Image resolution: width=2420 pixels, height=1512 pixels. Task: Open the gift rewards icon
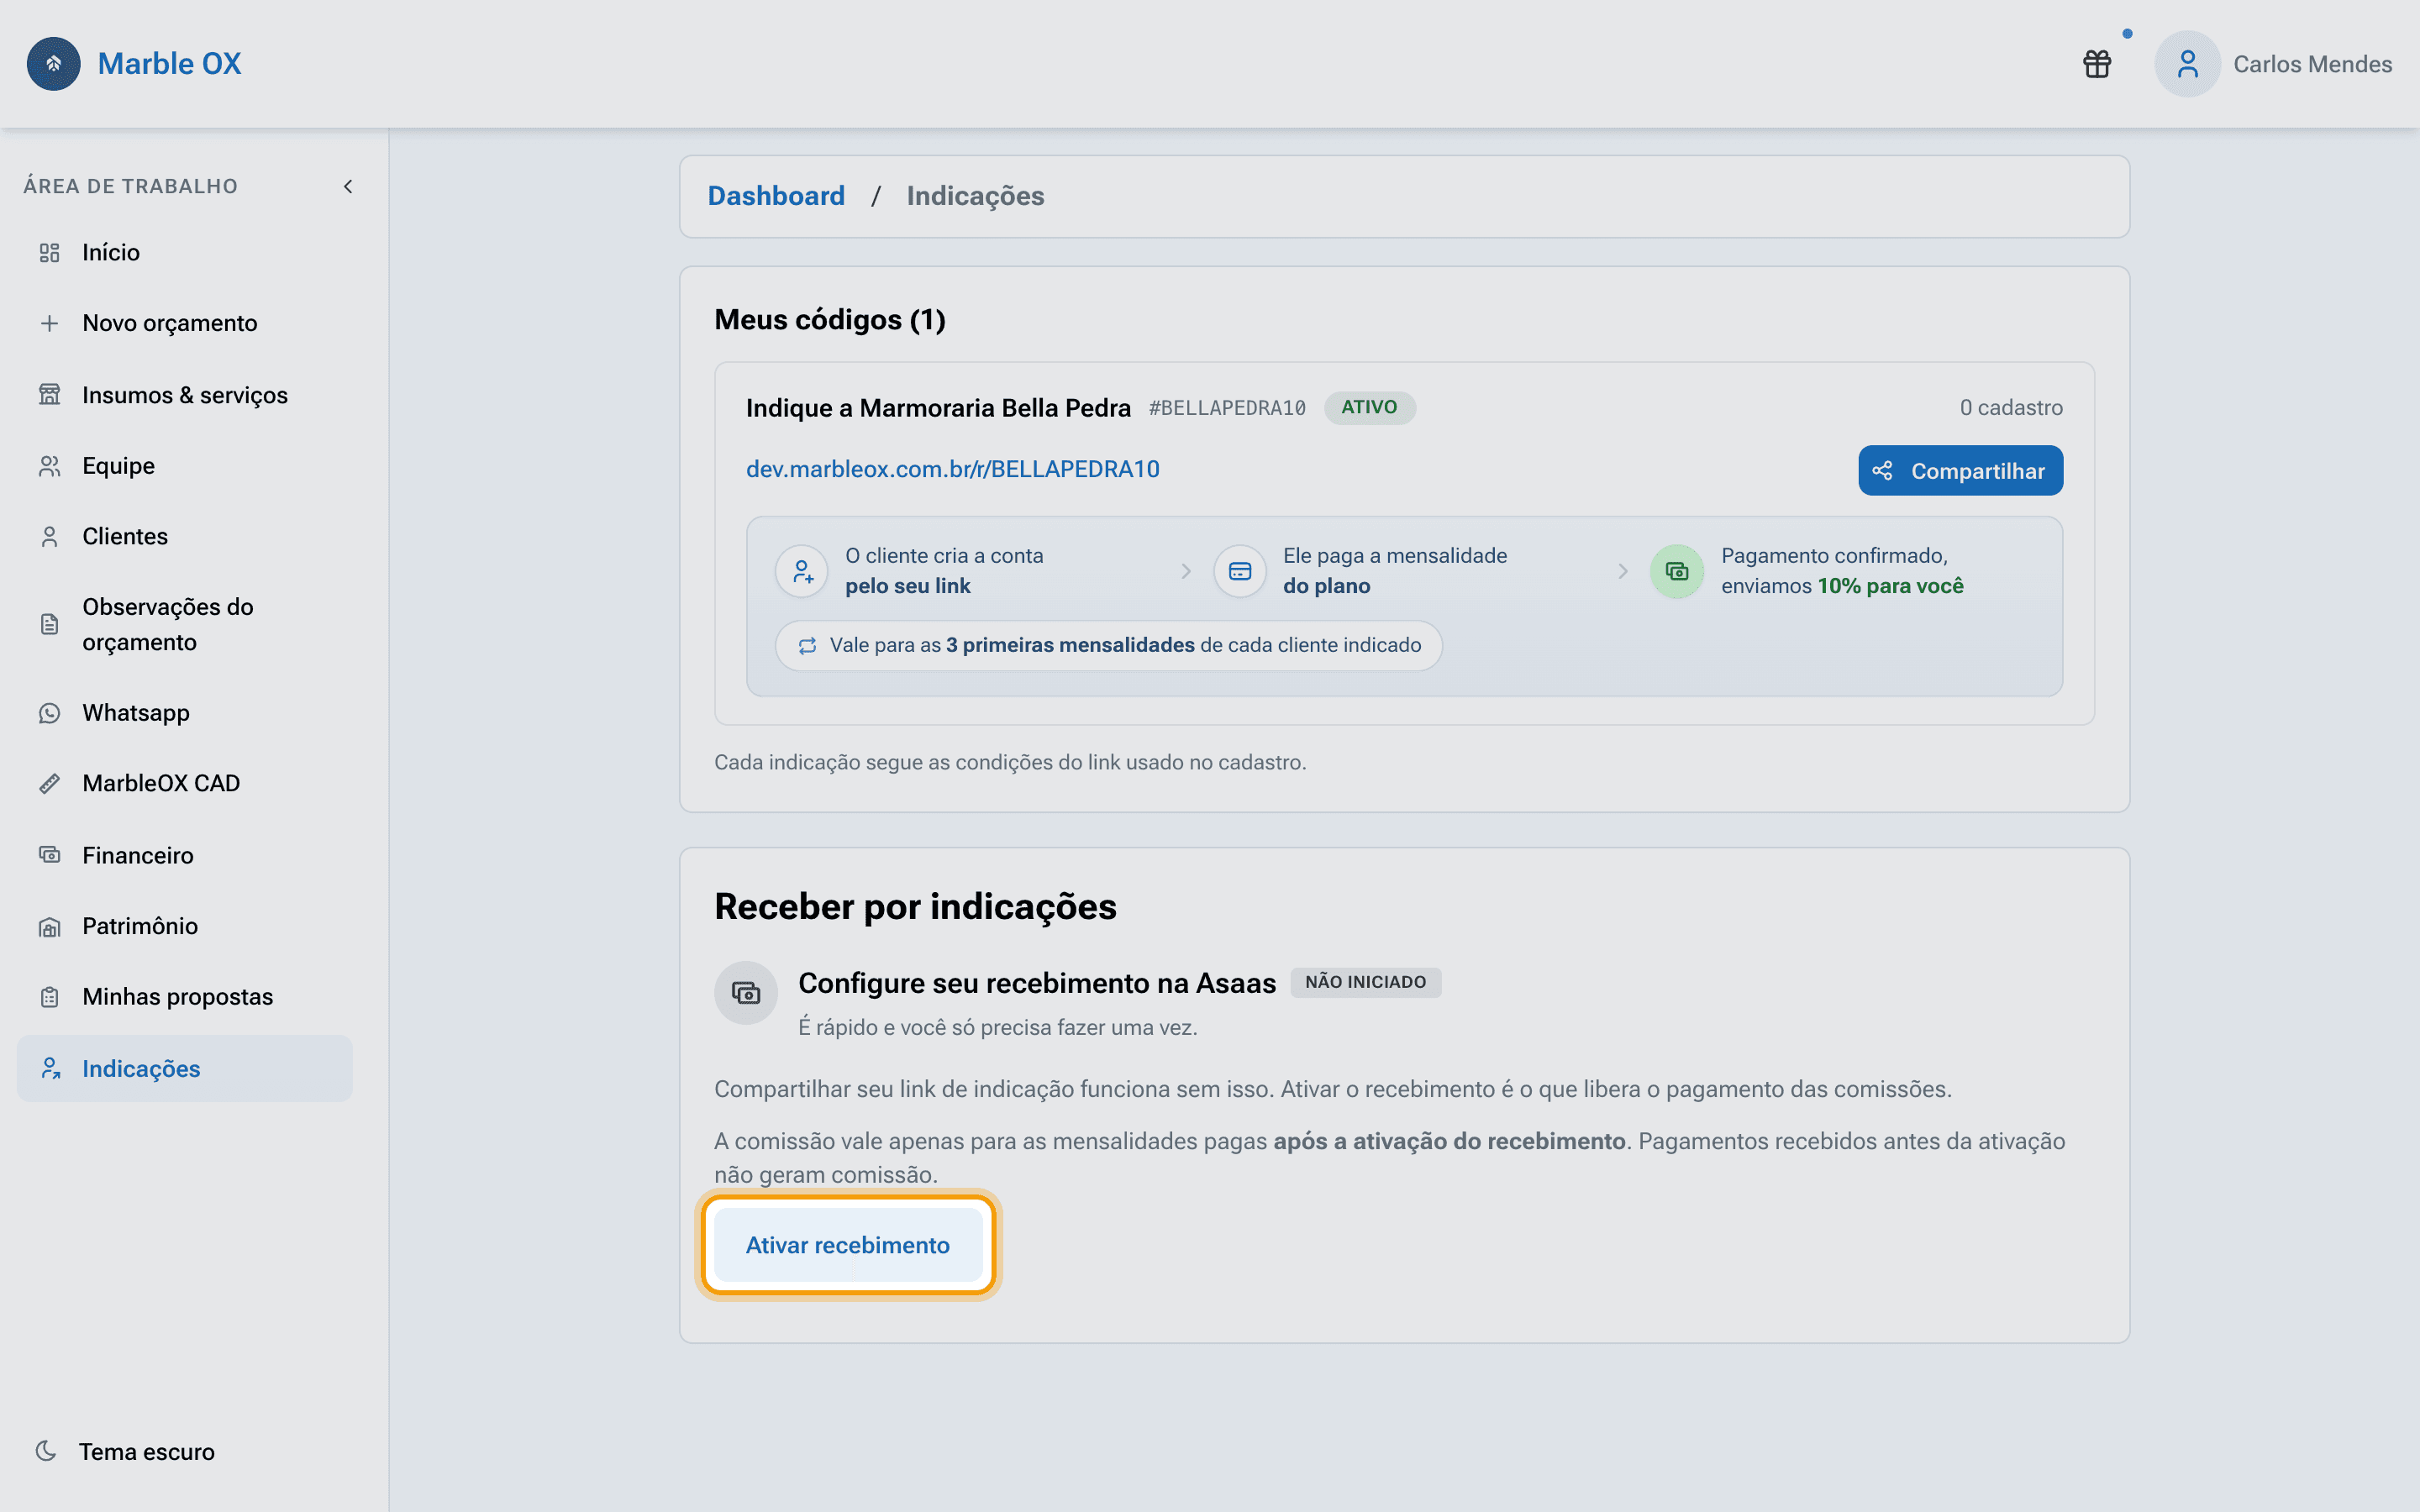[x=2097, y=64]
